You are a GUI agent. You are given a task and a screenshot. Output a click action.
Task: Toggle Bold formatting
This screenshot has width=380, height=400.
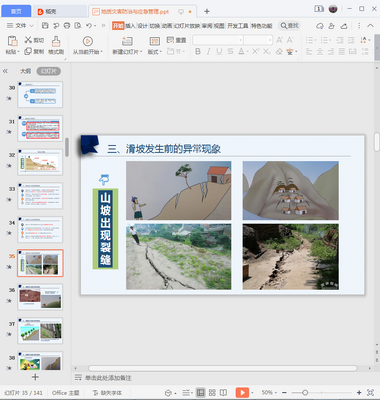click(198, 52)
